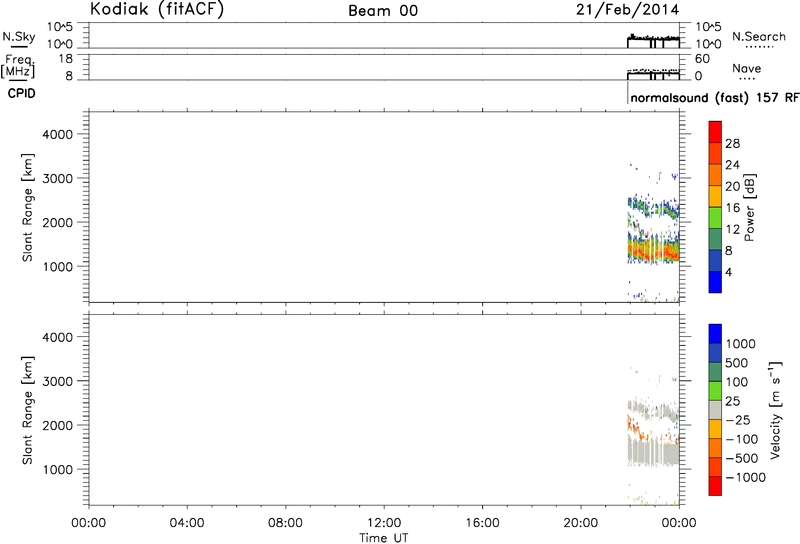
Task: Click the '2000' tick of the velocity panel
Action: 58,426
